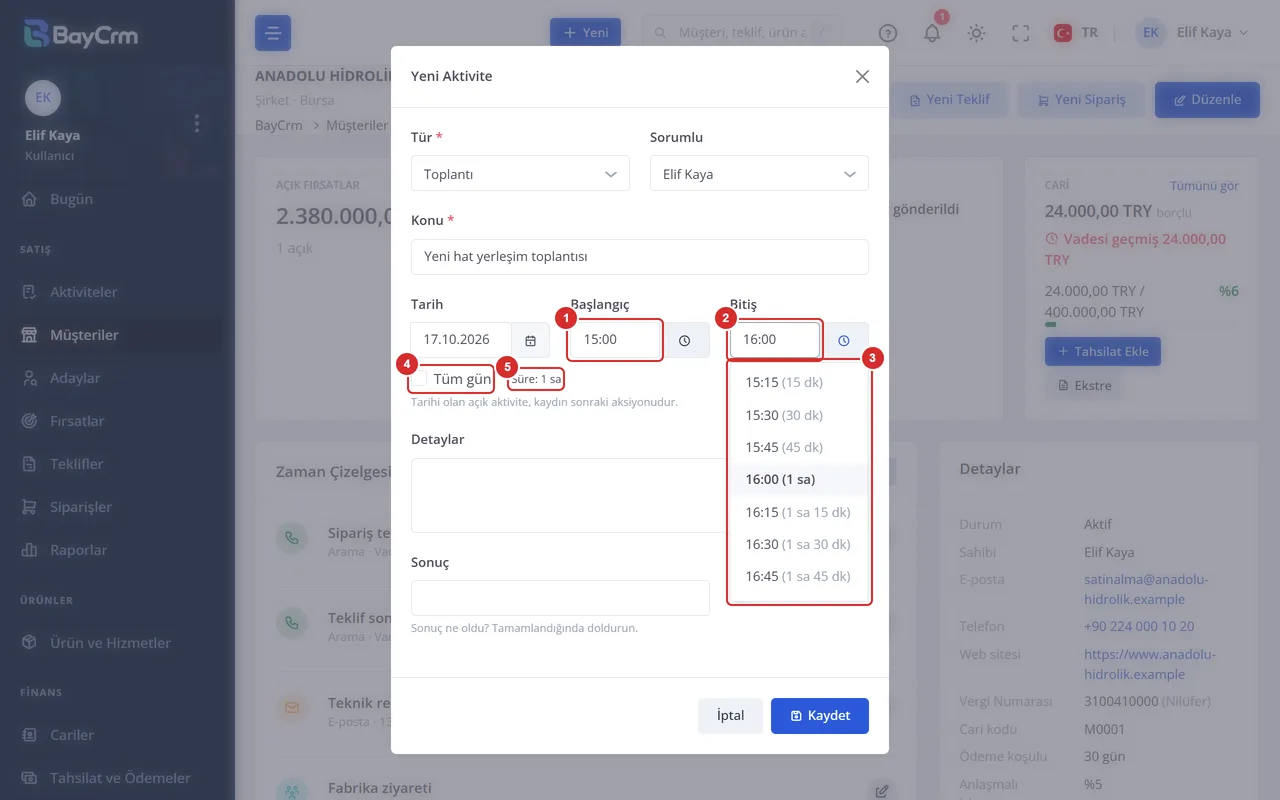The image size is (1280, 800).
Task: Save the activity with Kaydet
Action: pyautogui.click(x=820, y=716)
